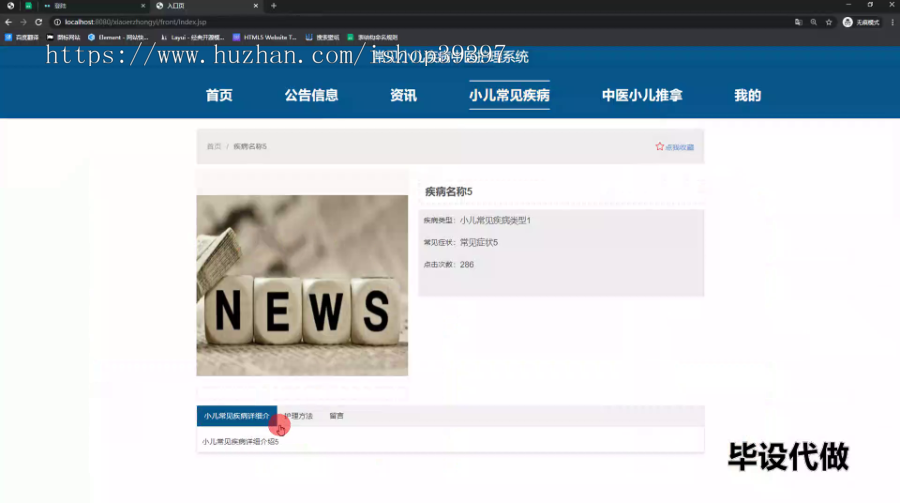The image size is (900, 503).
Task: Click the 286 click count value
Action: (467, 265)
